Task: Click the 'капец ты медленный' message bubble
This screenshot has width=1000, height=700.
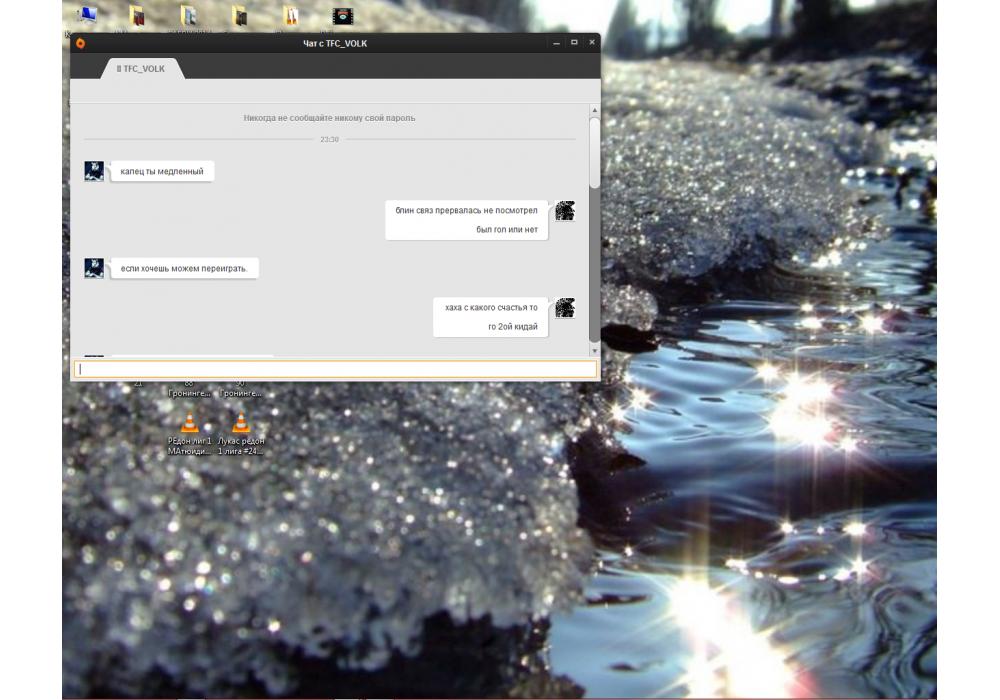Action: (162, 172)
